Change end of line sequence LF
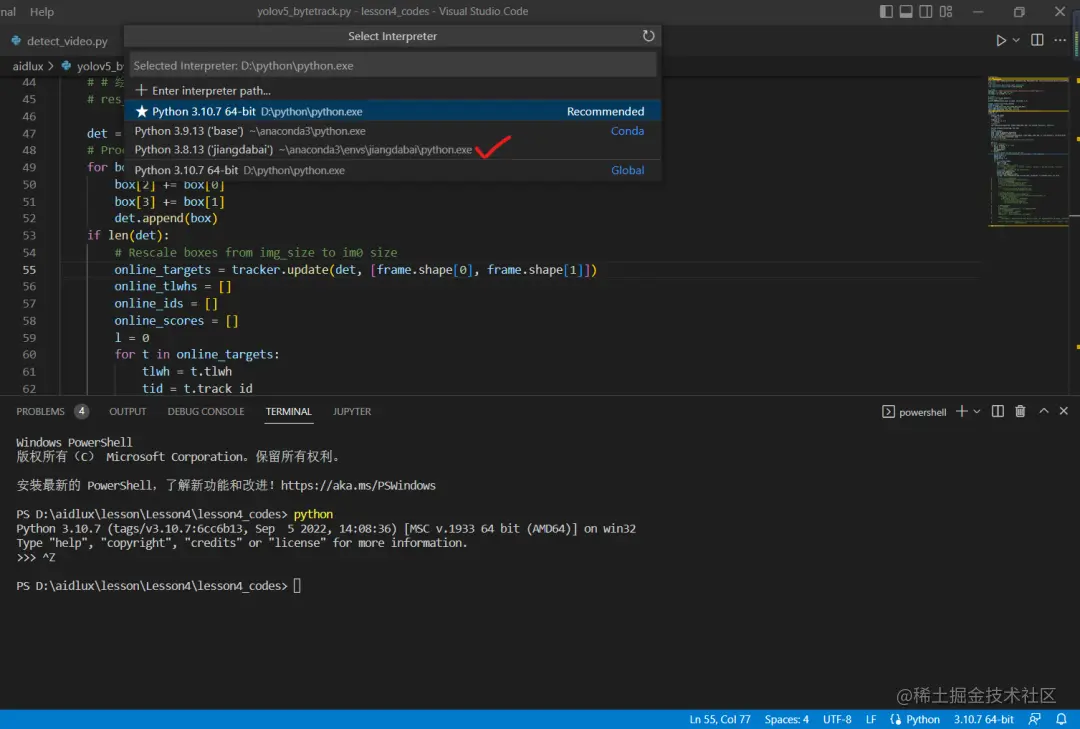Image resolution: width=1080 pixels, height=729 pixels. [871, 719]
